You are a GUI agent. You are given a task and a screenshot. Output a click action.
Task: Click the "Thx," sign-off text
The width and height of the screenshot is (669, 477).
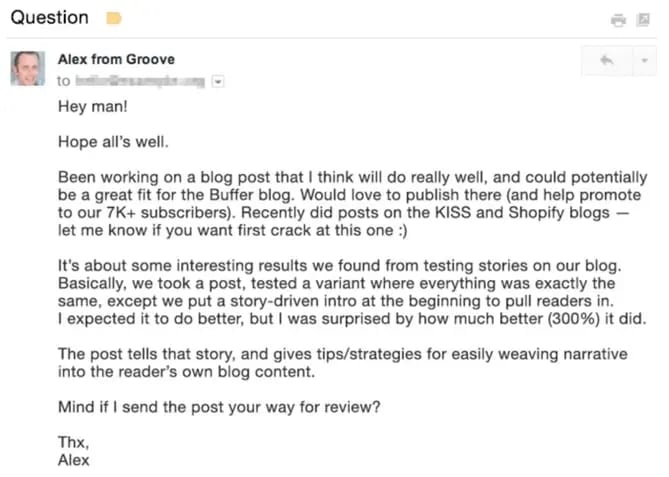coord(73,442)
